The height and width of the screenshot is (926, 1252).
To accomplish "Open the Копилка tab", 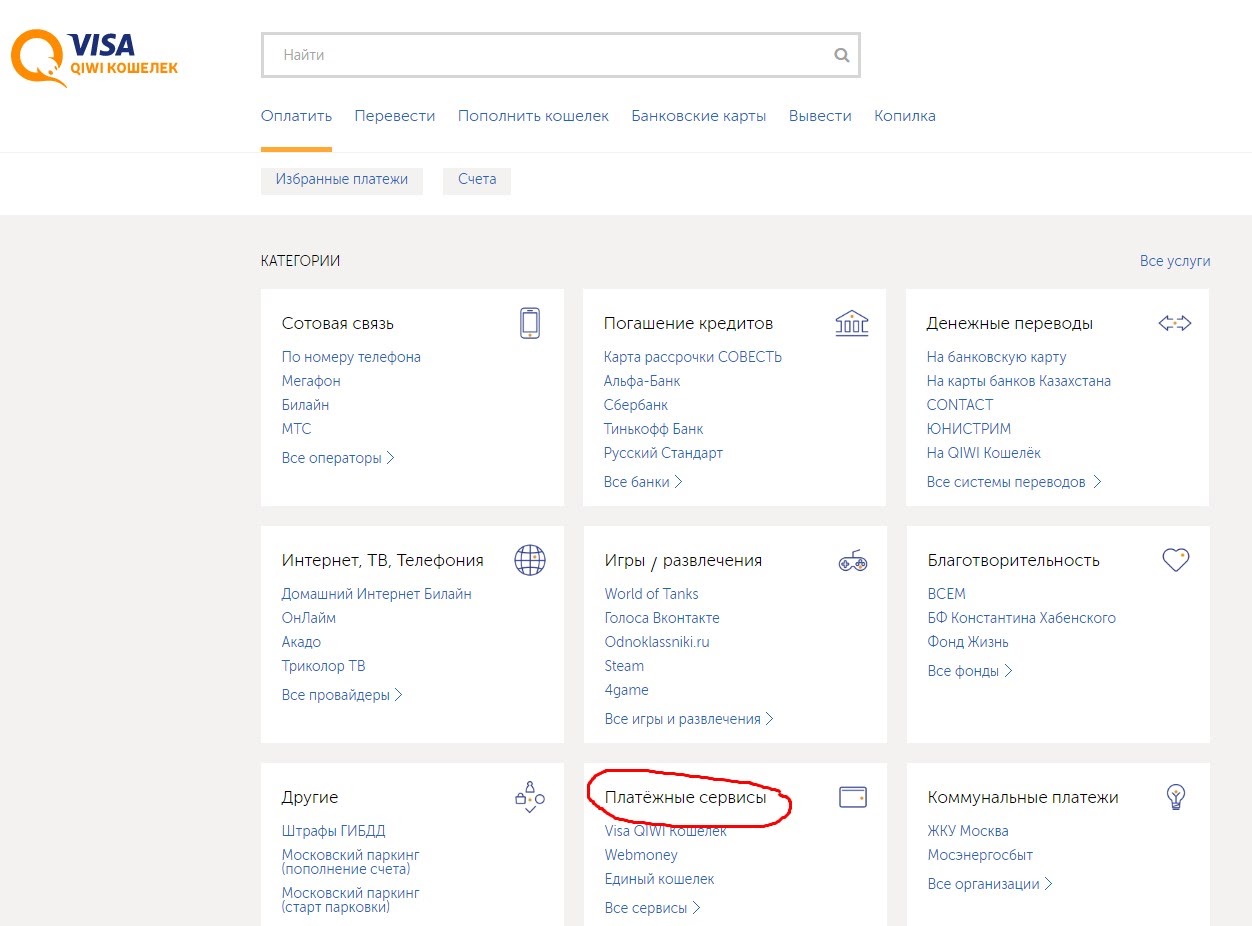I will [905, 116].
